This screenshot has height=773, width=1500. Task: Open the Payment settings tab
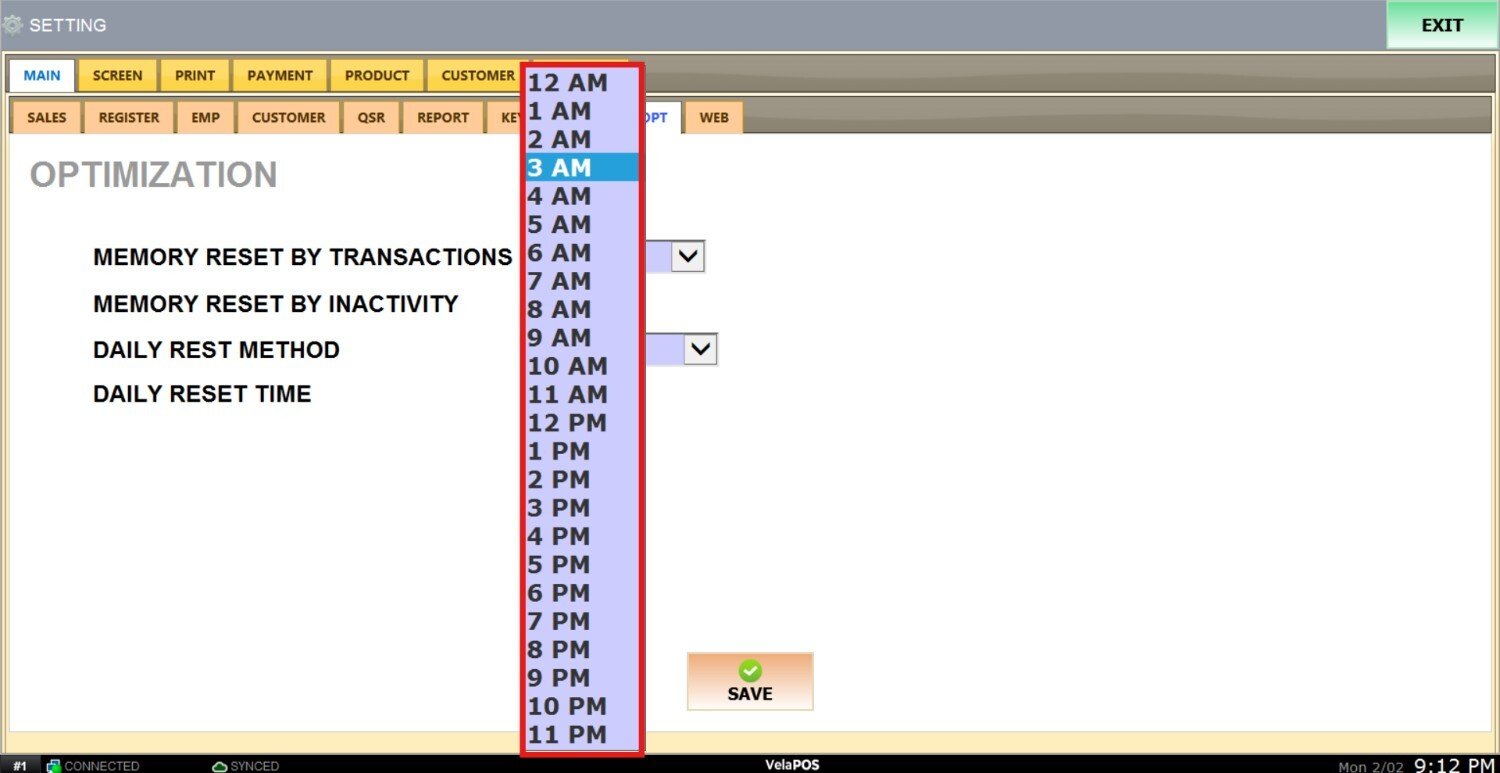(280, 76)
